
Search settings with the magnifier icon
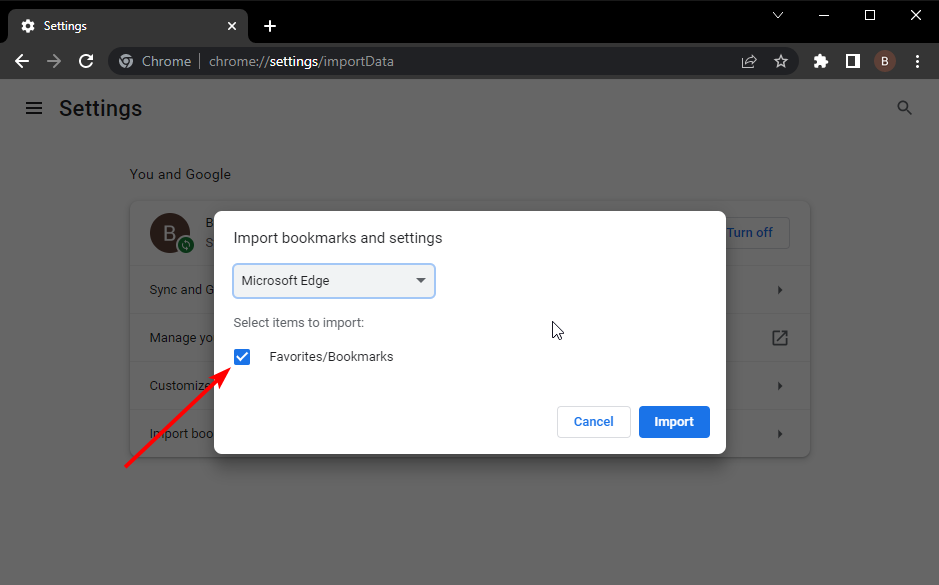click(904, 108)
